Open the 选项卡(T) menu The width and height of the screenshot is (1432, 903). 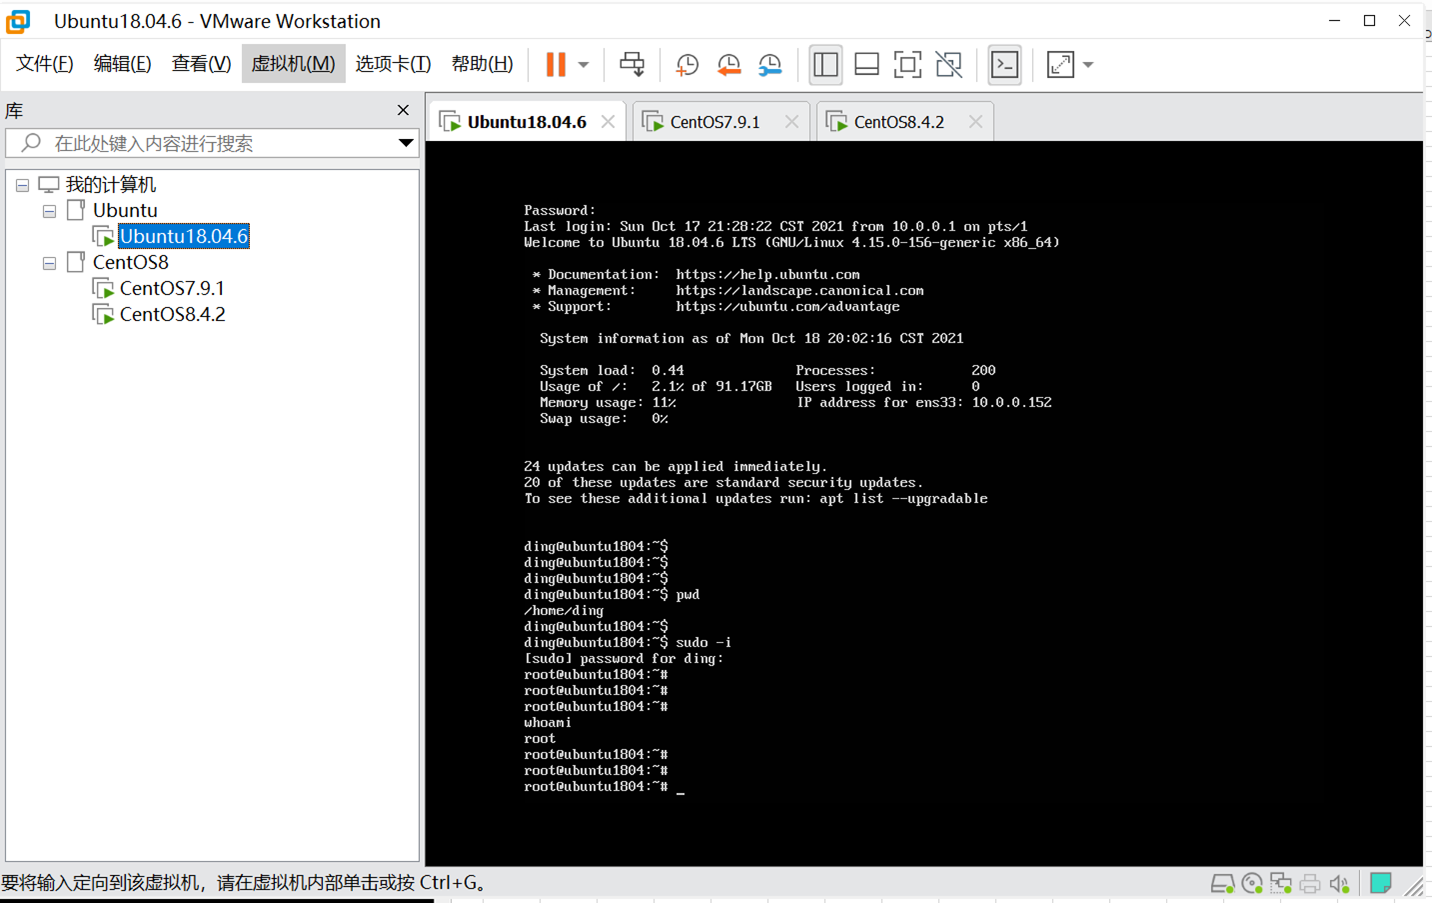(x=393, y=64)
